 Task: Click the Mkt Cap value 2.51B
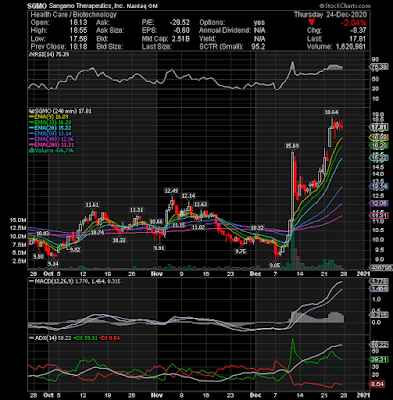point(180,39)
